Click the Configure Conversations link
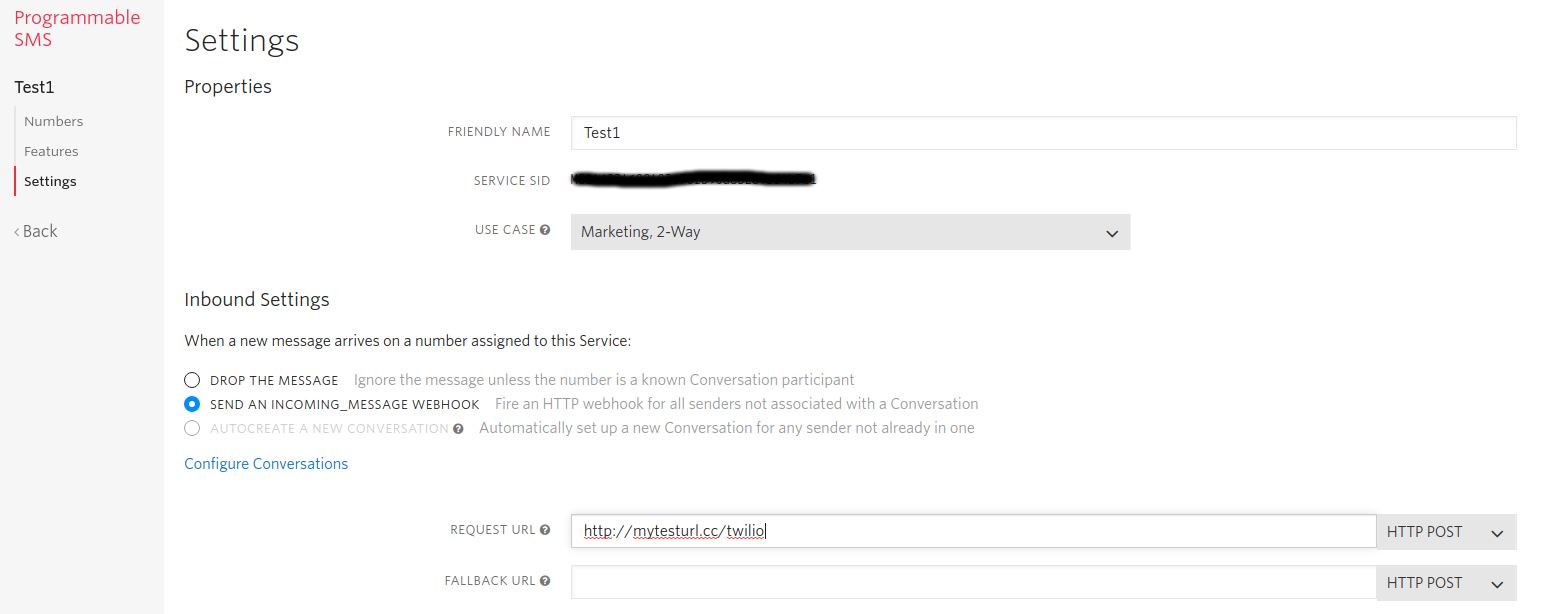Viewport: 1548px width, 614px height. tap(266, 464)
